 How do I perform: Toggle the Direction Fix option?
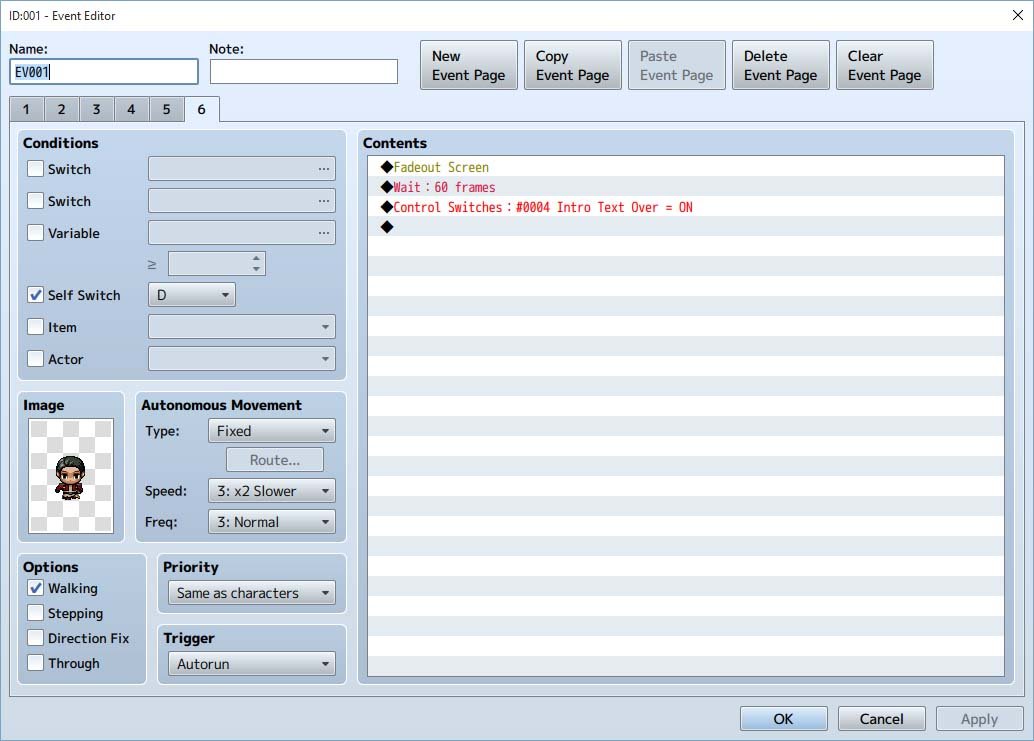coord(36,637)
